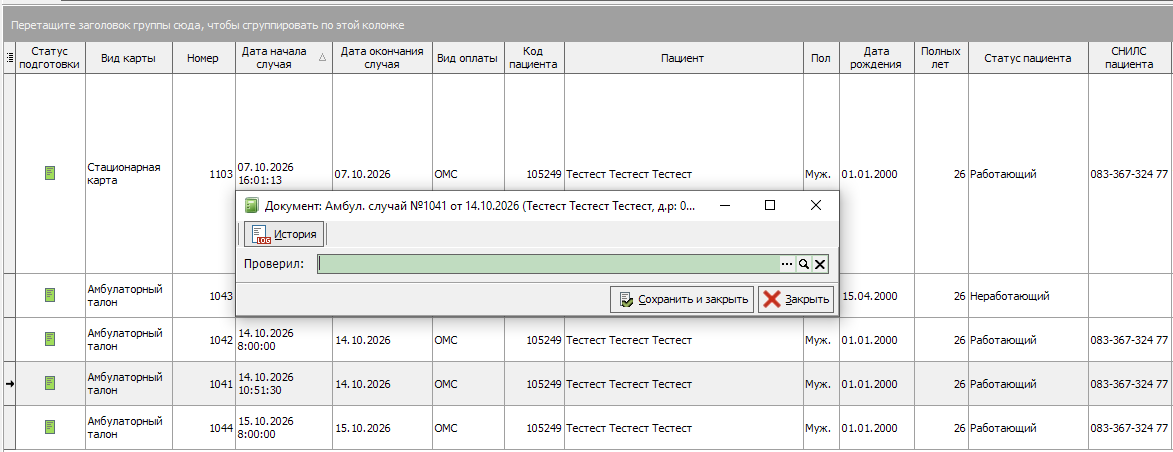Minimize the Документ dialog window
The image size is (1173, 452).
pyautogui.click(x=724, y=205)
